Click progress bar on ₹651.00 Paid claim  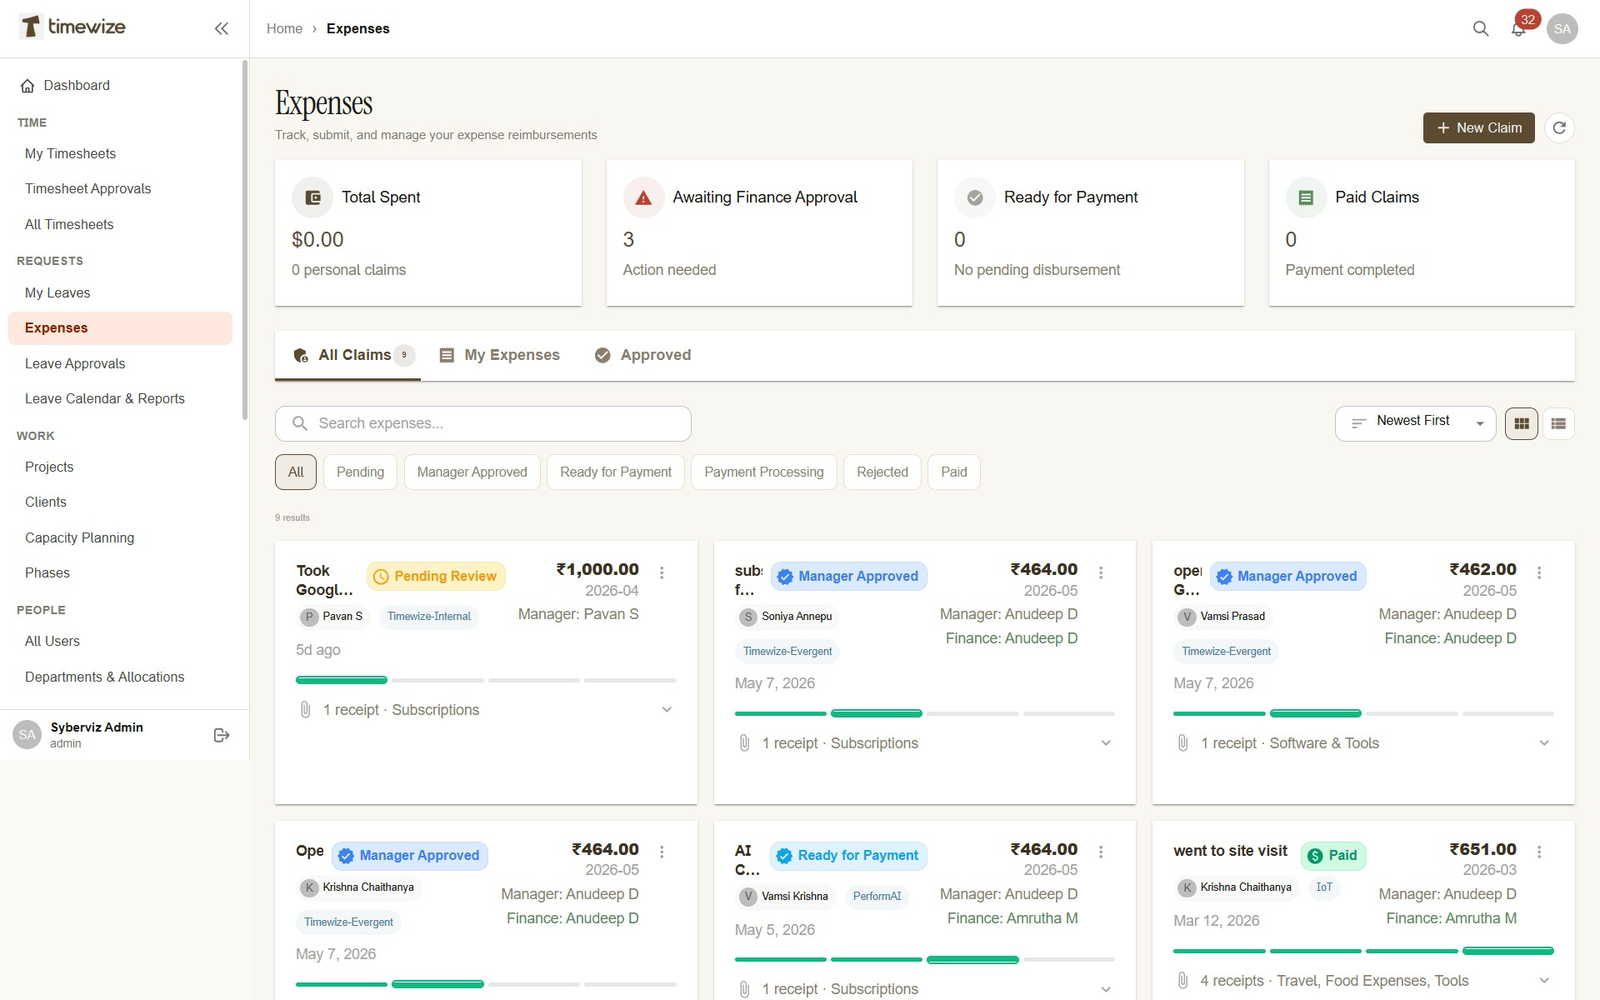pyautogui.click(x=1363, y=950)
